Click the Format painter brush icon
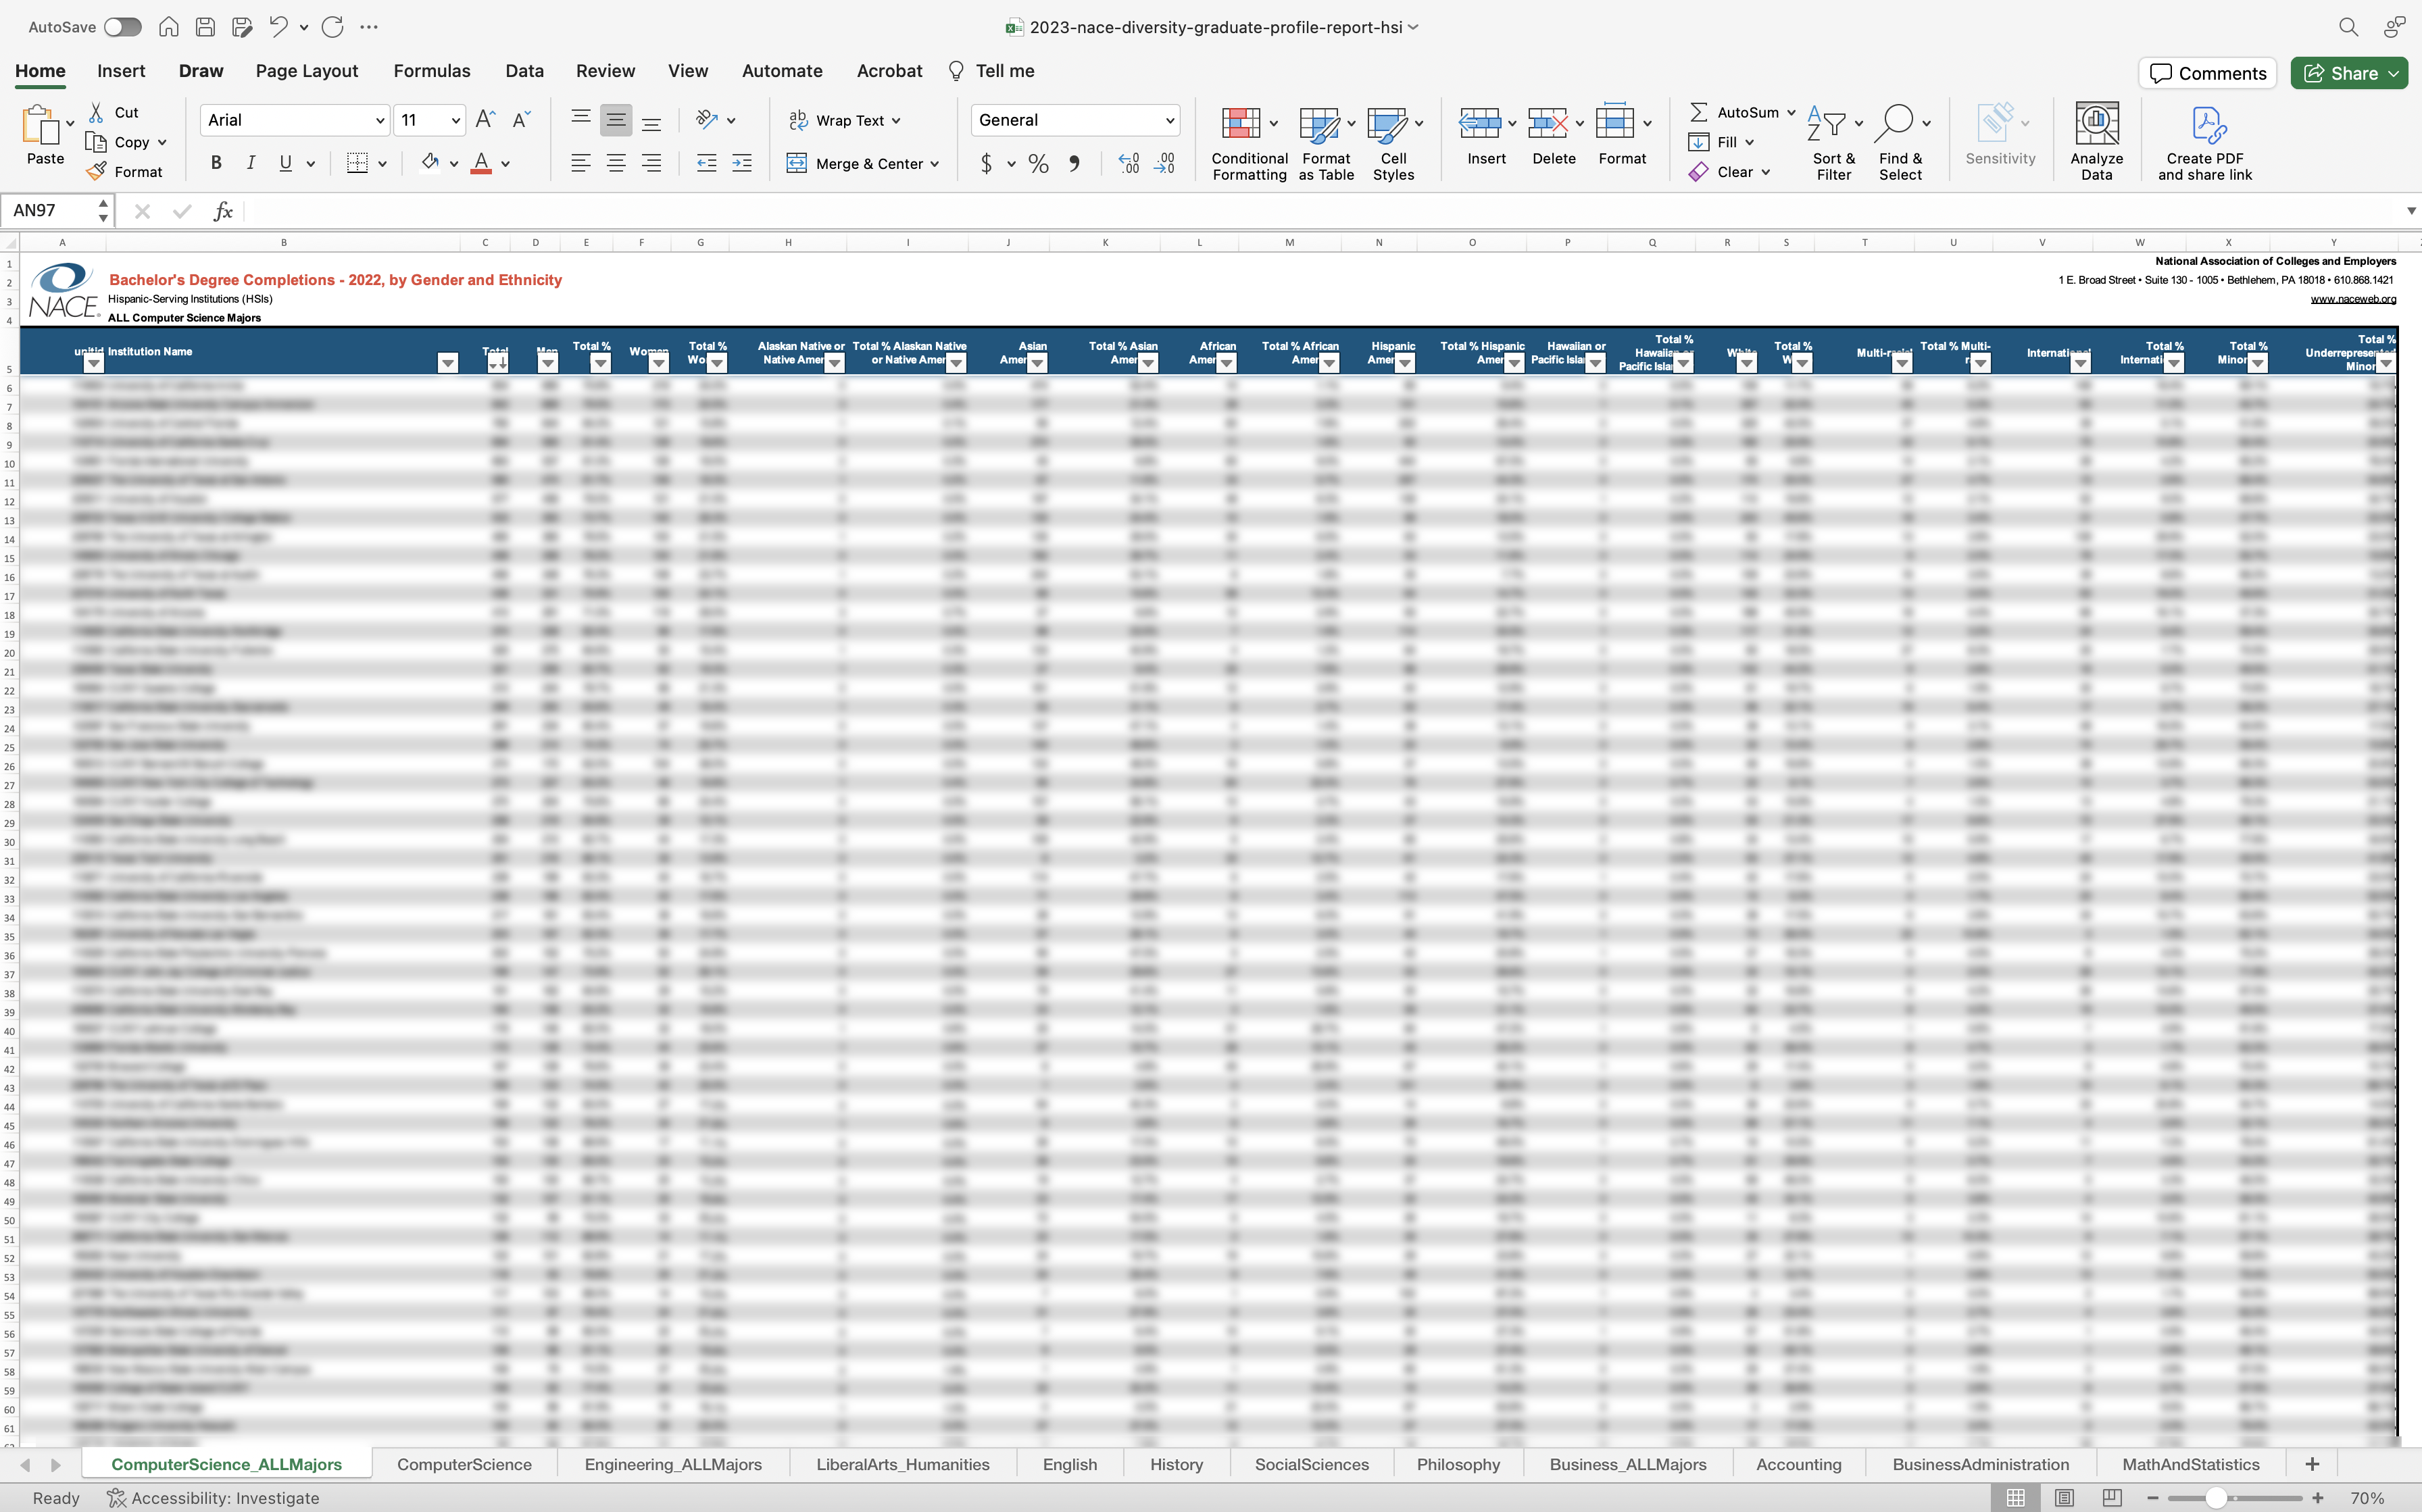Screen dimensions: 2422x1512 [96, 171]
